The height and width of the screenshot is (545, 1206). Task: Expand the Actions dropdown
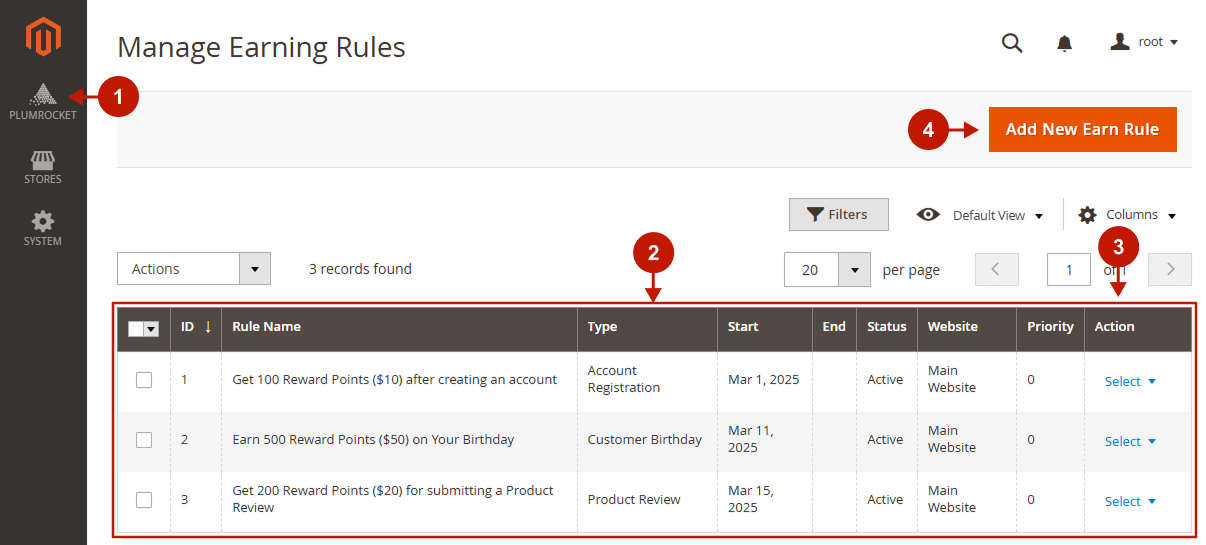coord(194,269)
